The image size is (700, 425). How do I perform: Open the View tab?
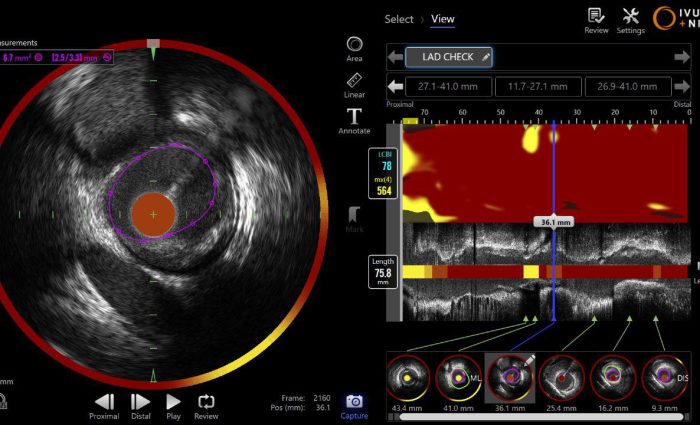(442, 19)
